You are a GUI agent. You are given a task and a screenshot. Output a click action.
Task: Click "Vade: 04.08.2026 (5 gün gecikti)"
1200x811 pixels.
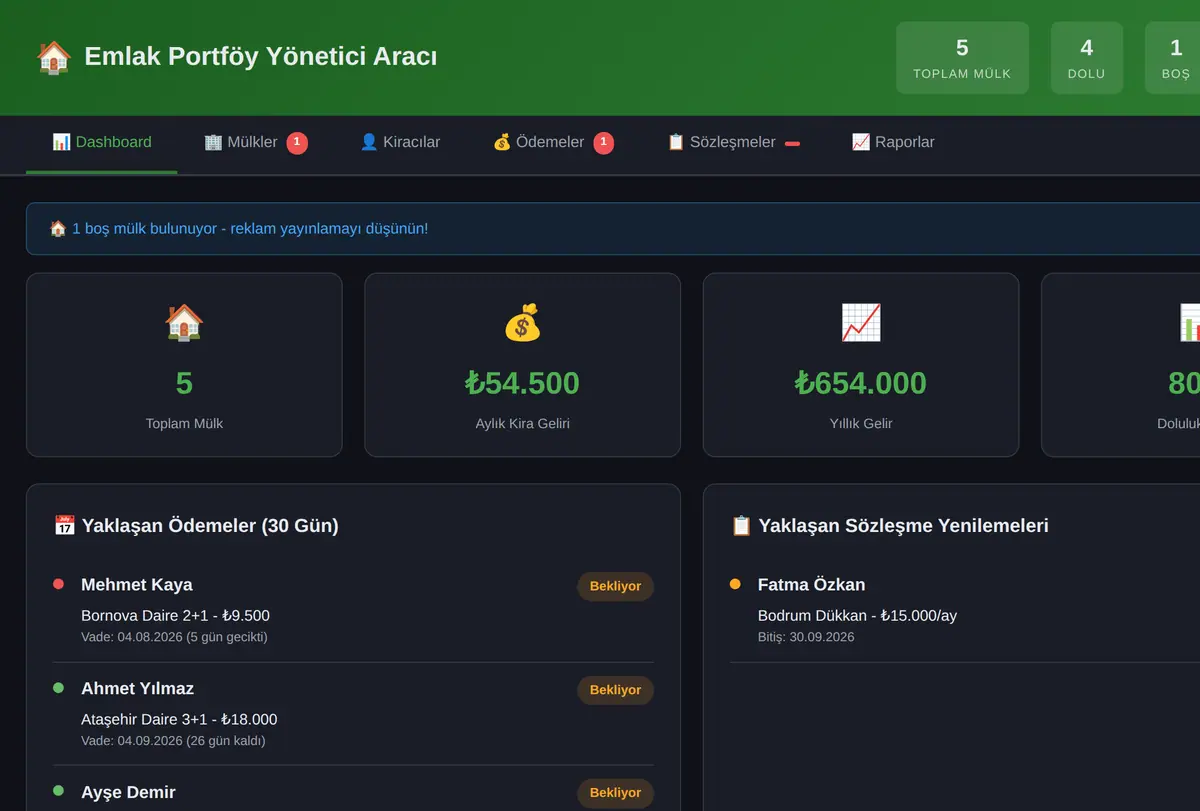[174, 637]
